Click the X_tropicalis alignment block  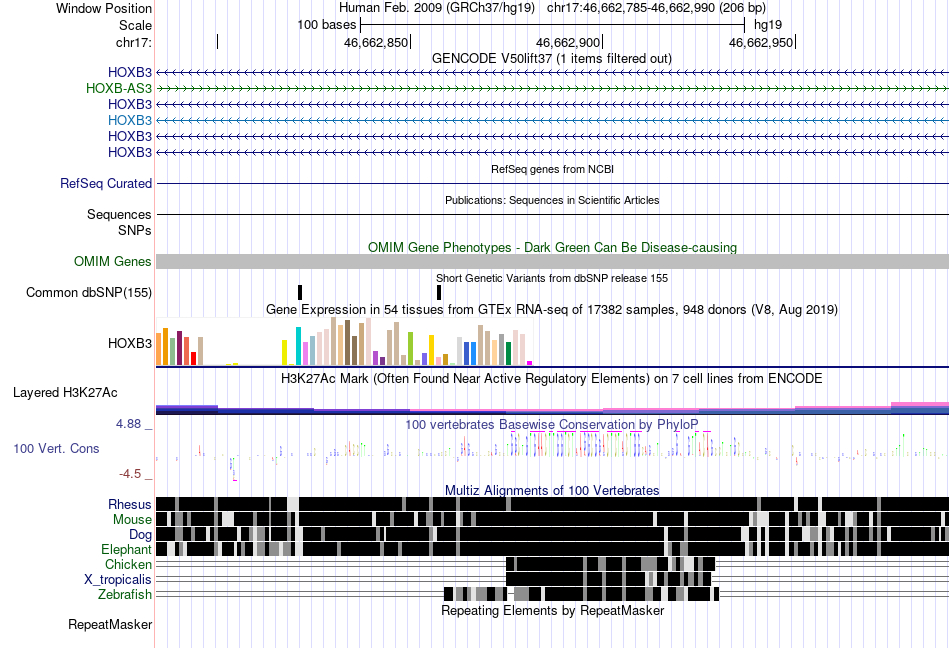click(x=608, y=580)
